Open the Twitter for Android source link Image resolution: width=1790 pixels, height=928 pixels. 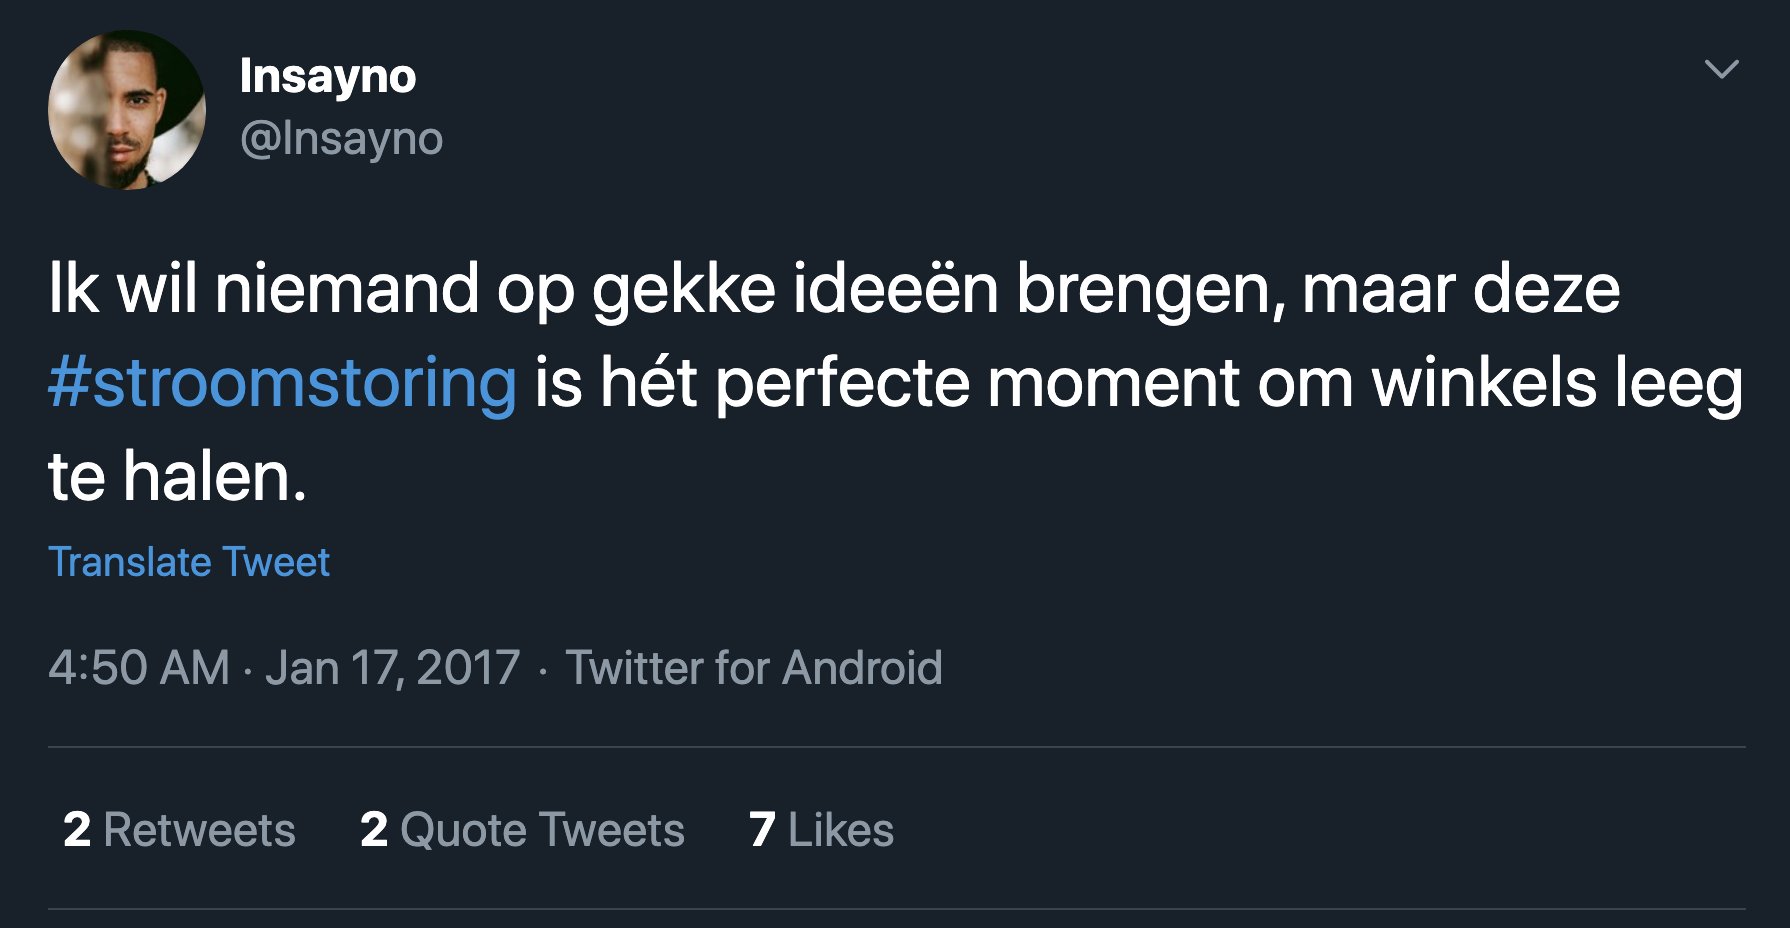coord(754,668)
